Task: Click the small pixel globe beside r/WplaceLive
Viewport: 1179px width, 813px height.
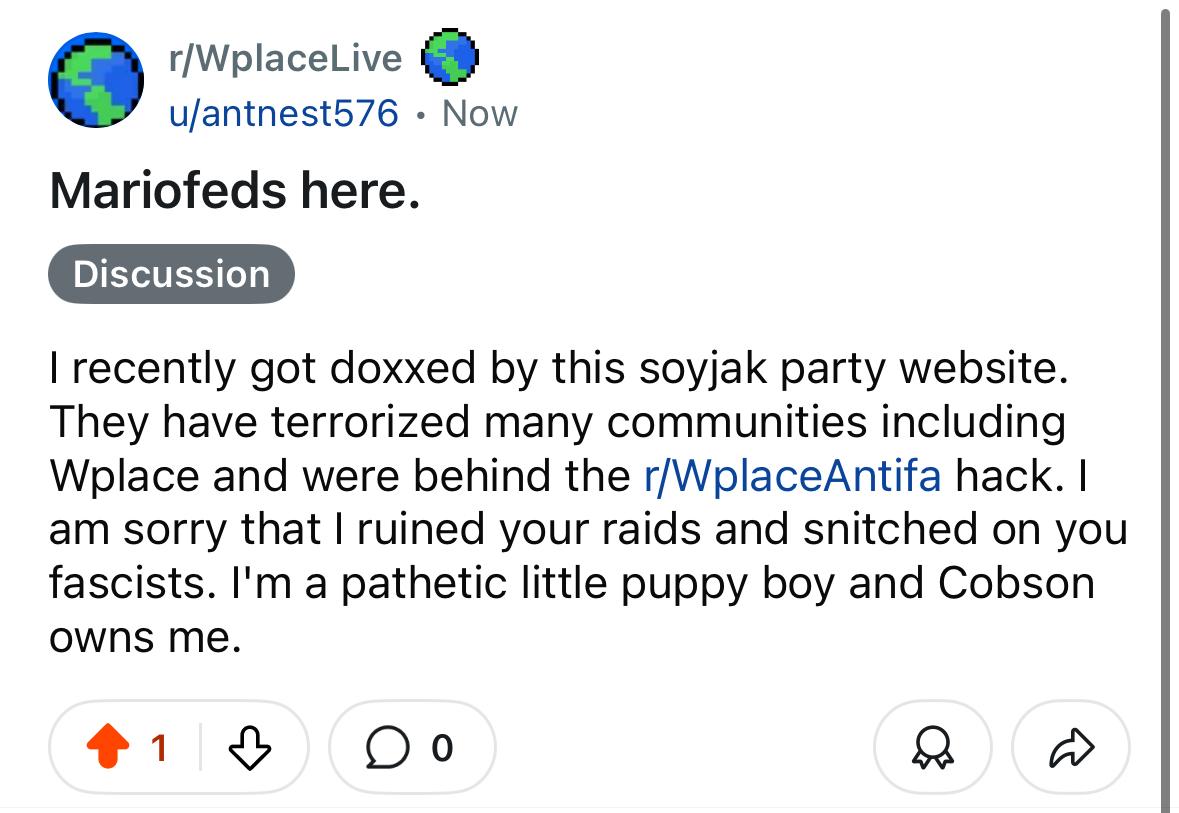Action: pos(451,57)
